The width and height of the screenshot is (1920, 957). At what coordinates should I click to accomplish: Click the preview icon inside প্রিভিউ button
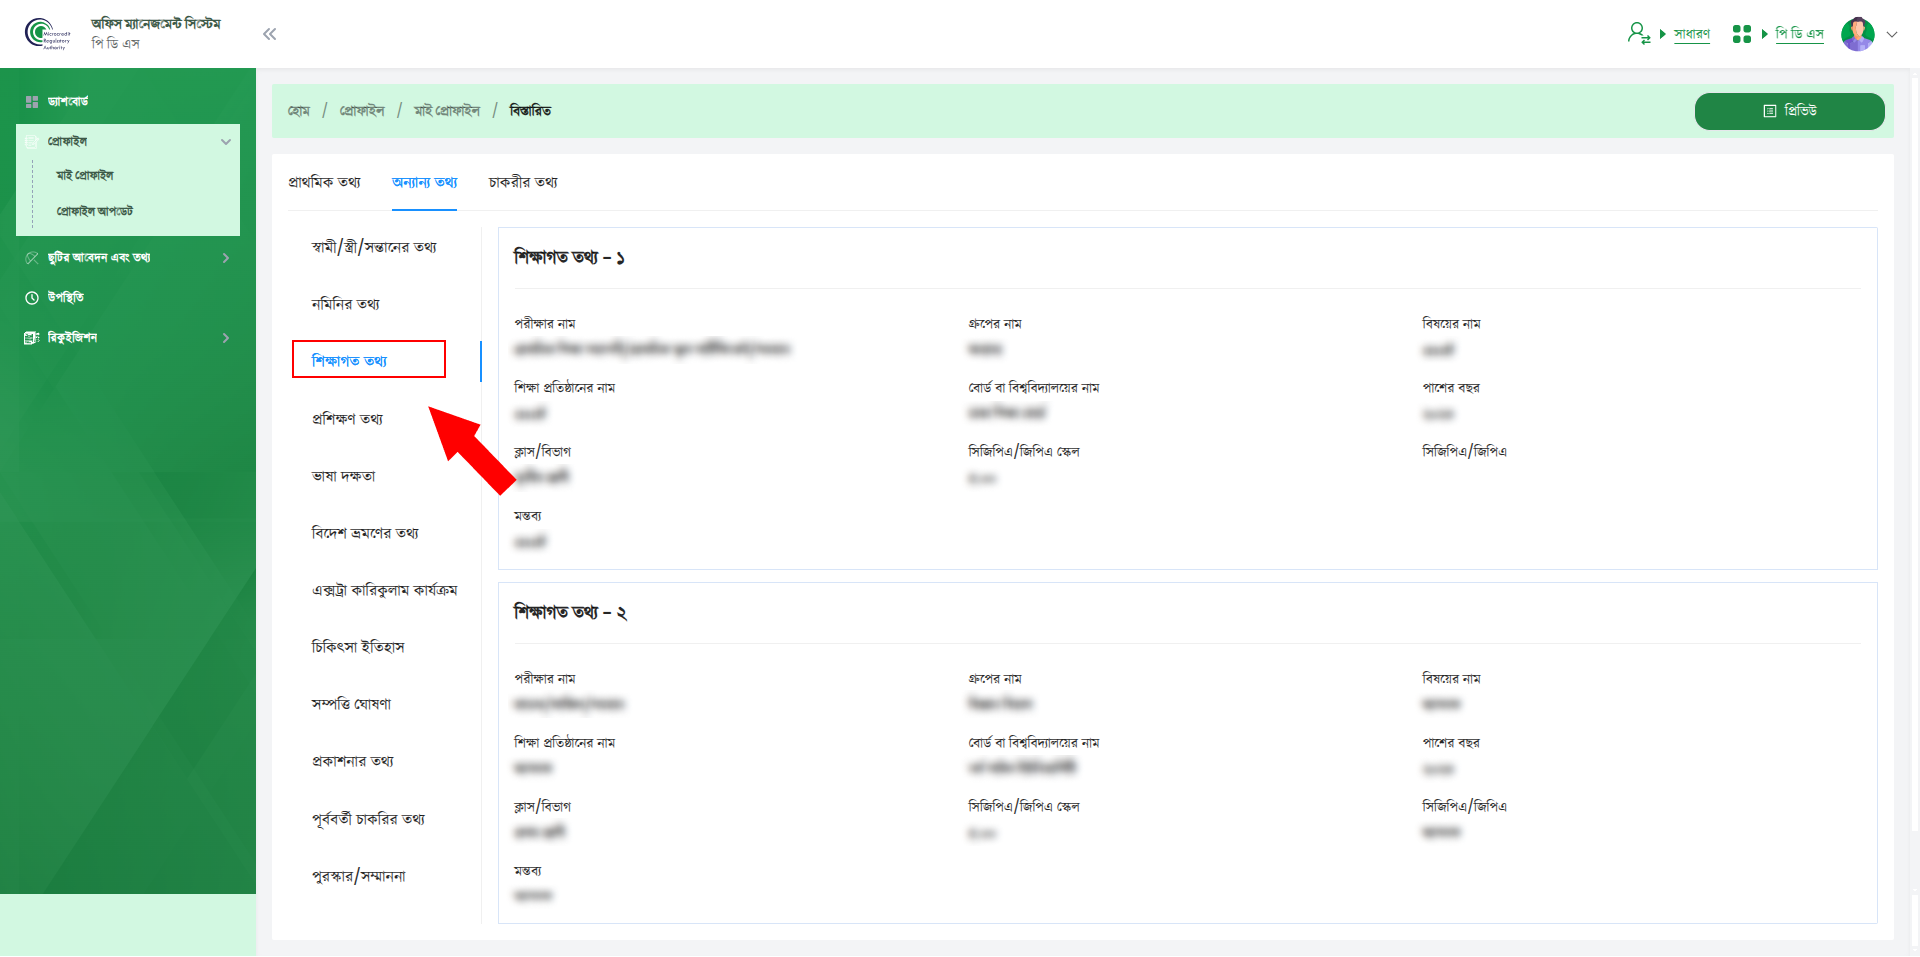1769,111
